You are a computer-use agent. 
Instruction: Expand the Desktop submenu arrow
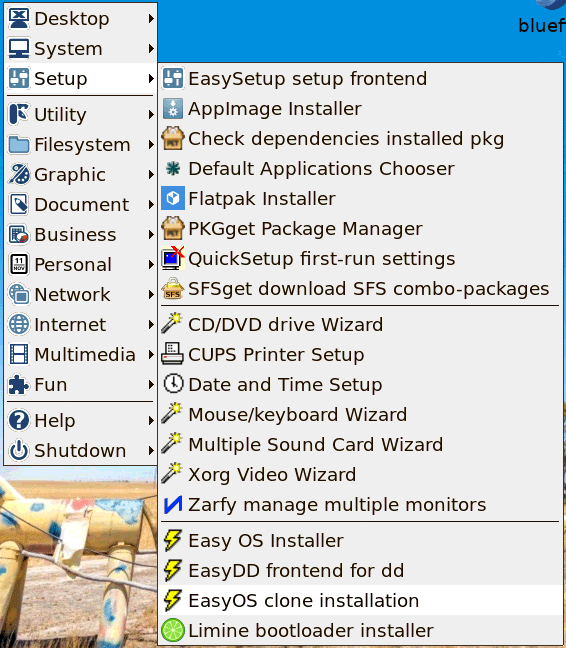(x=151, y=19)
